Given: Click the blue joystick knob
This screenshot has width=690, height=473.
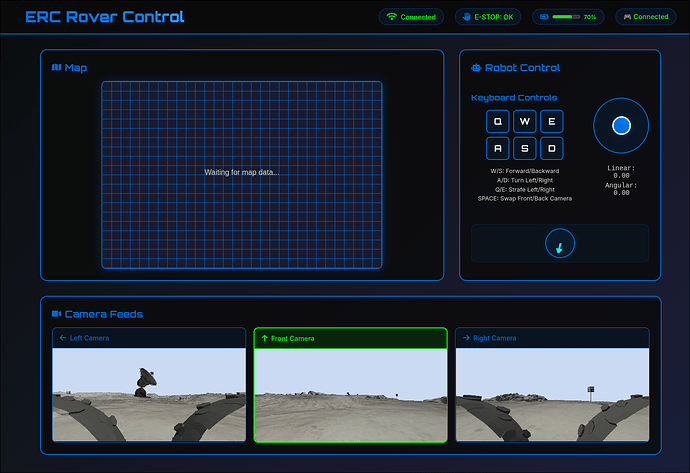Looking at the screenshot, I should pos(621,126).
